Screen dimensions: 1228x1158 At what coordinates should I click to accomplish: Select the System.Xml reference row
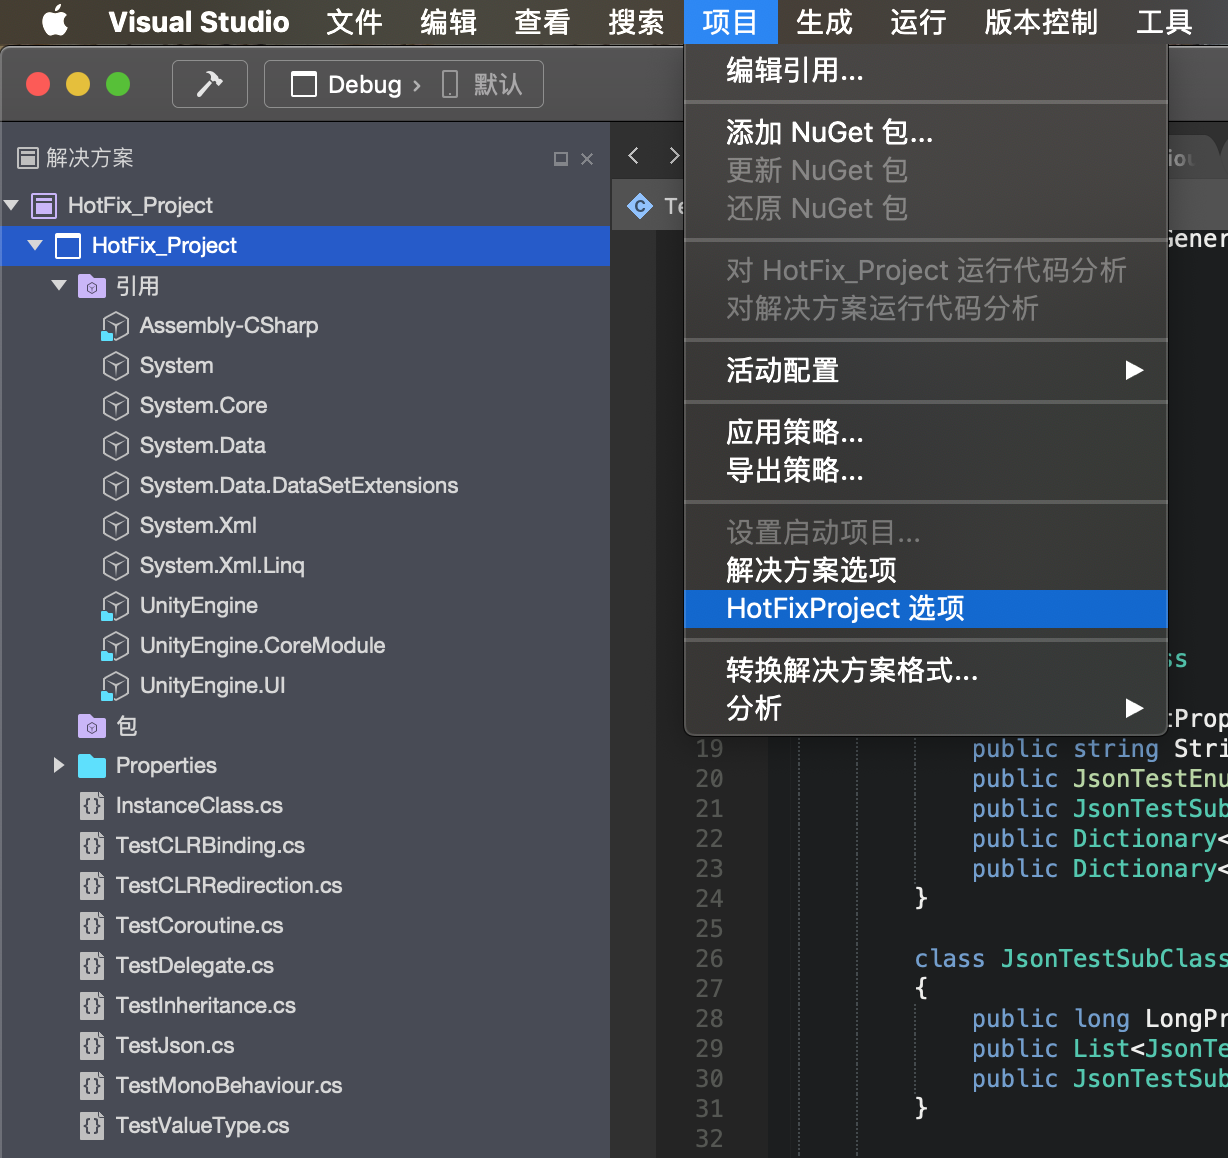pyautogui.click(x=305, y=526)
